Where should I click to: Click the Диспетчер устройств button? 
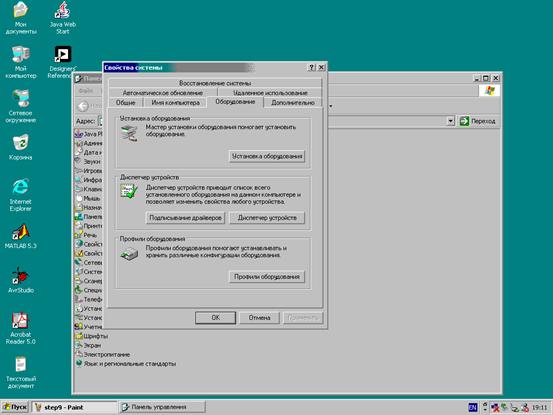coord(267,218)
